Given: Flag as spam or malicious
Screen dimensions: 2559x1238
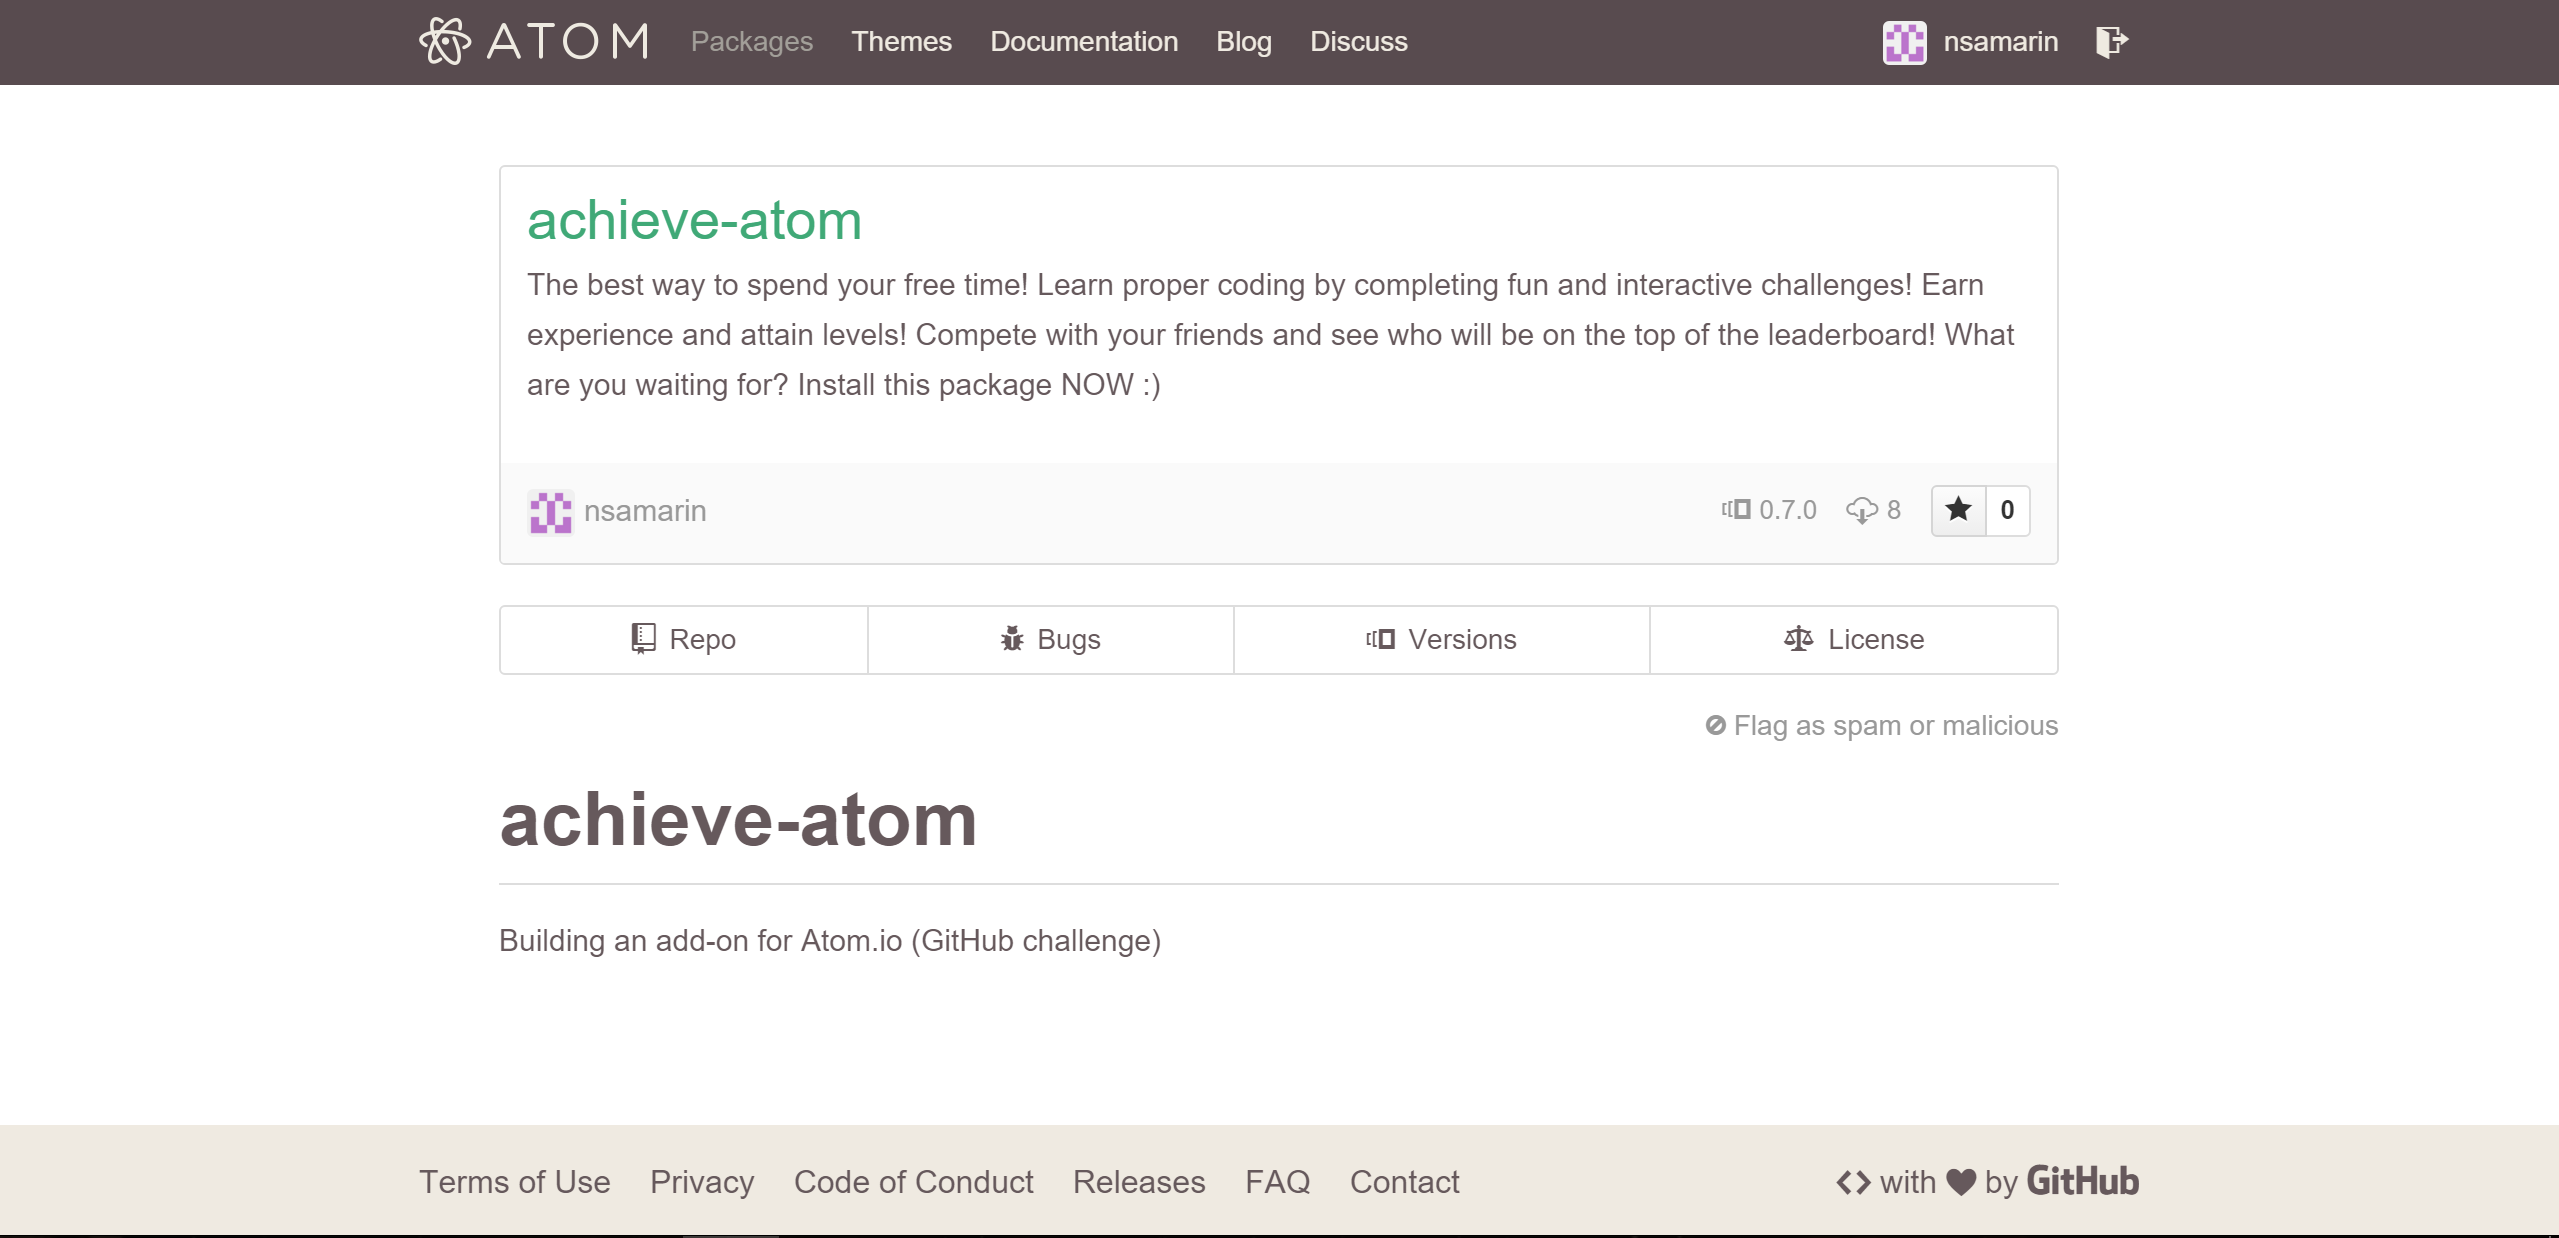Looking at the screenshot, I should pos(1881,725).
